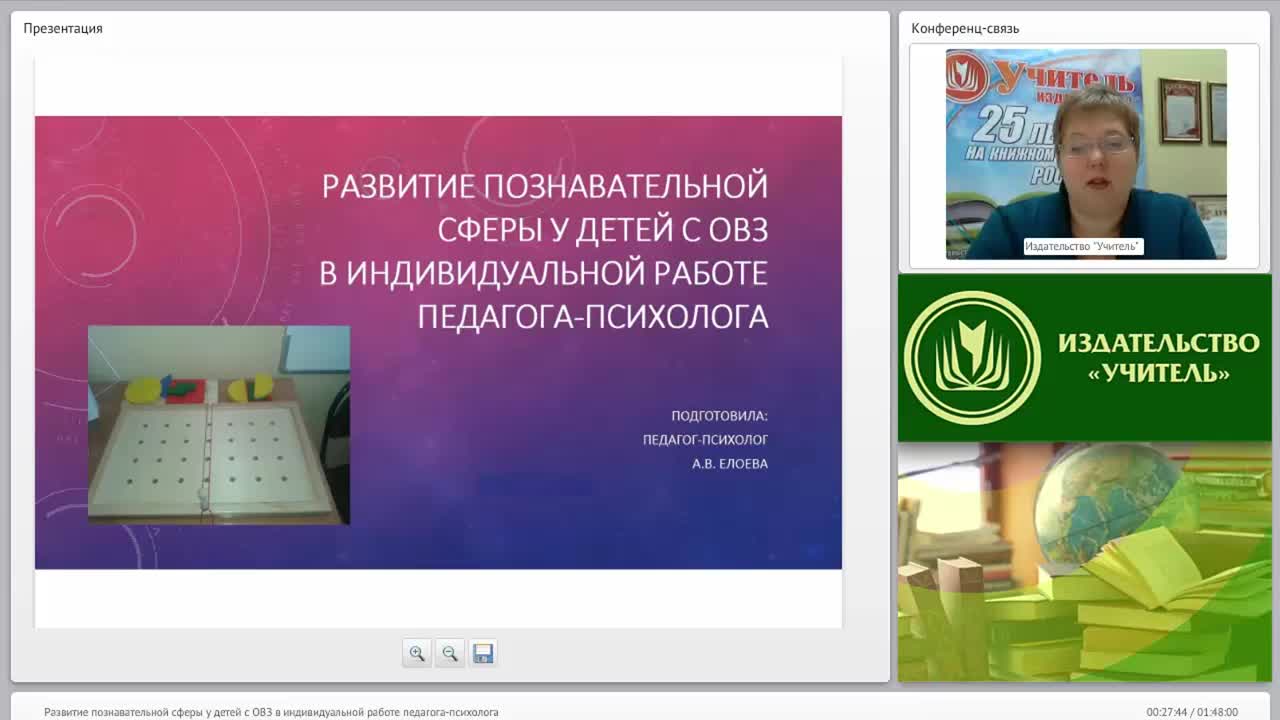This screenshot has width=1280, height=720.
Task: Click the playback time 00:27:44 / 01:48:00
Action: 1192,712
